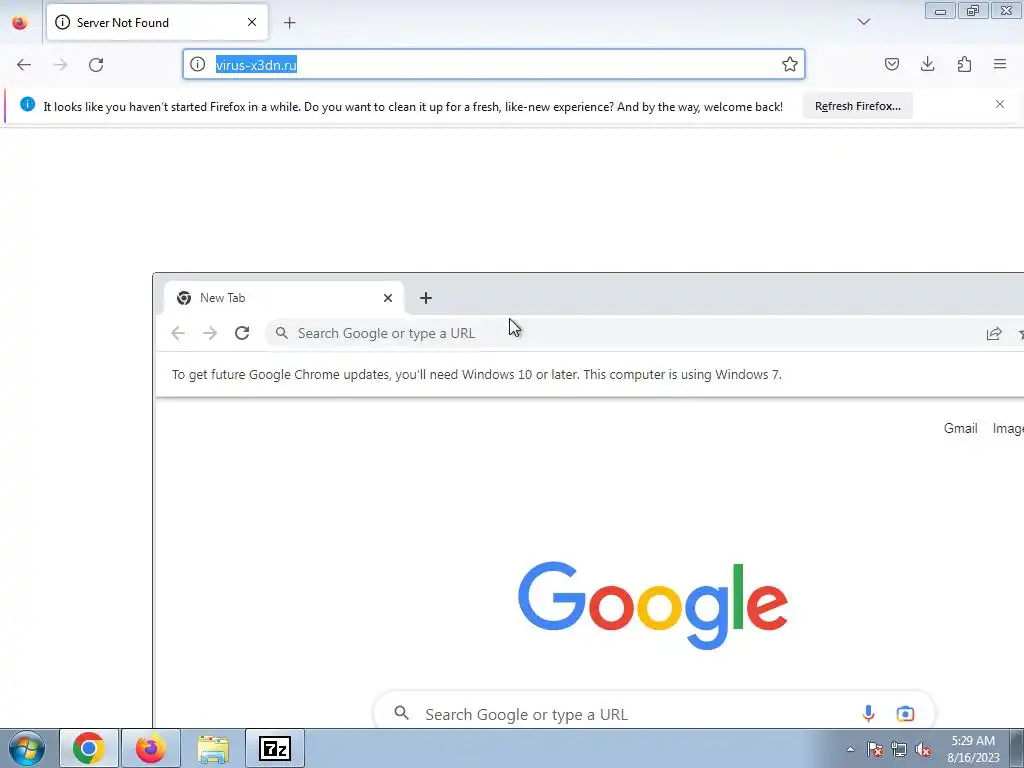Minimize the Firefox window

940,10
